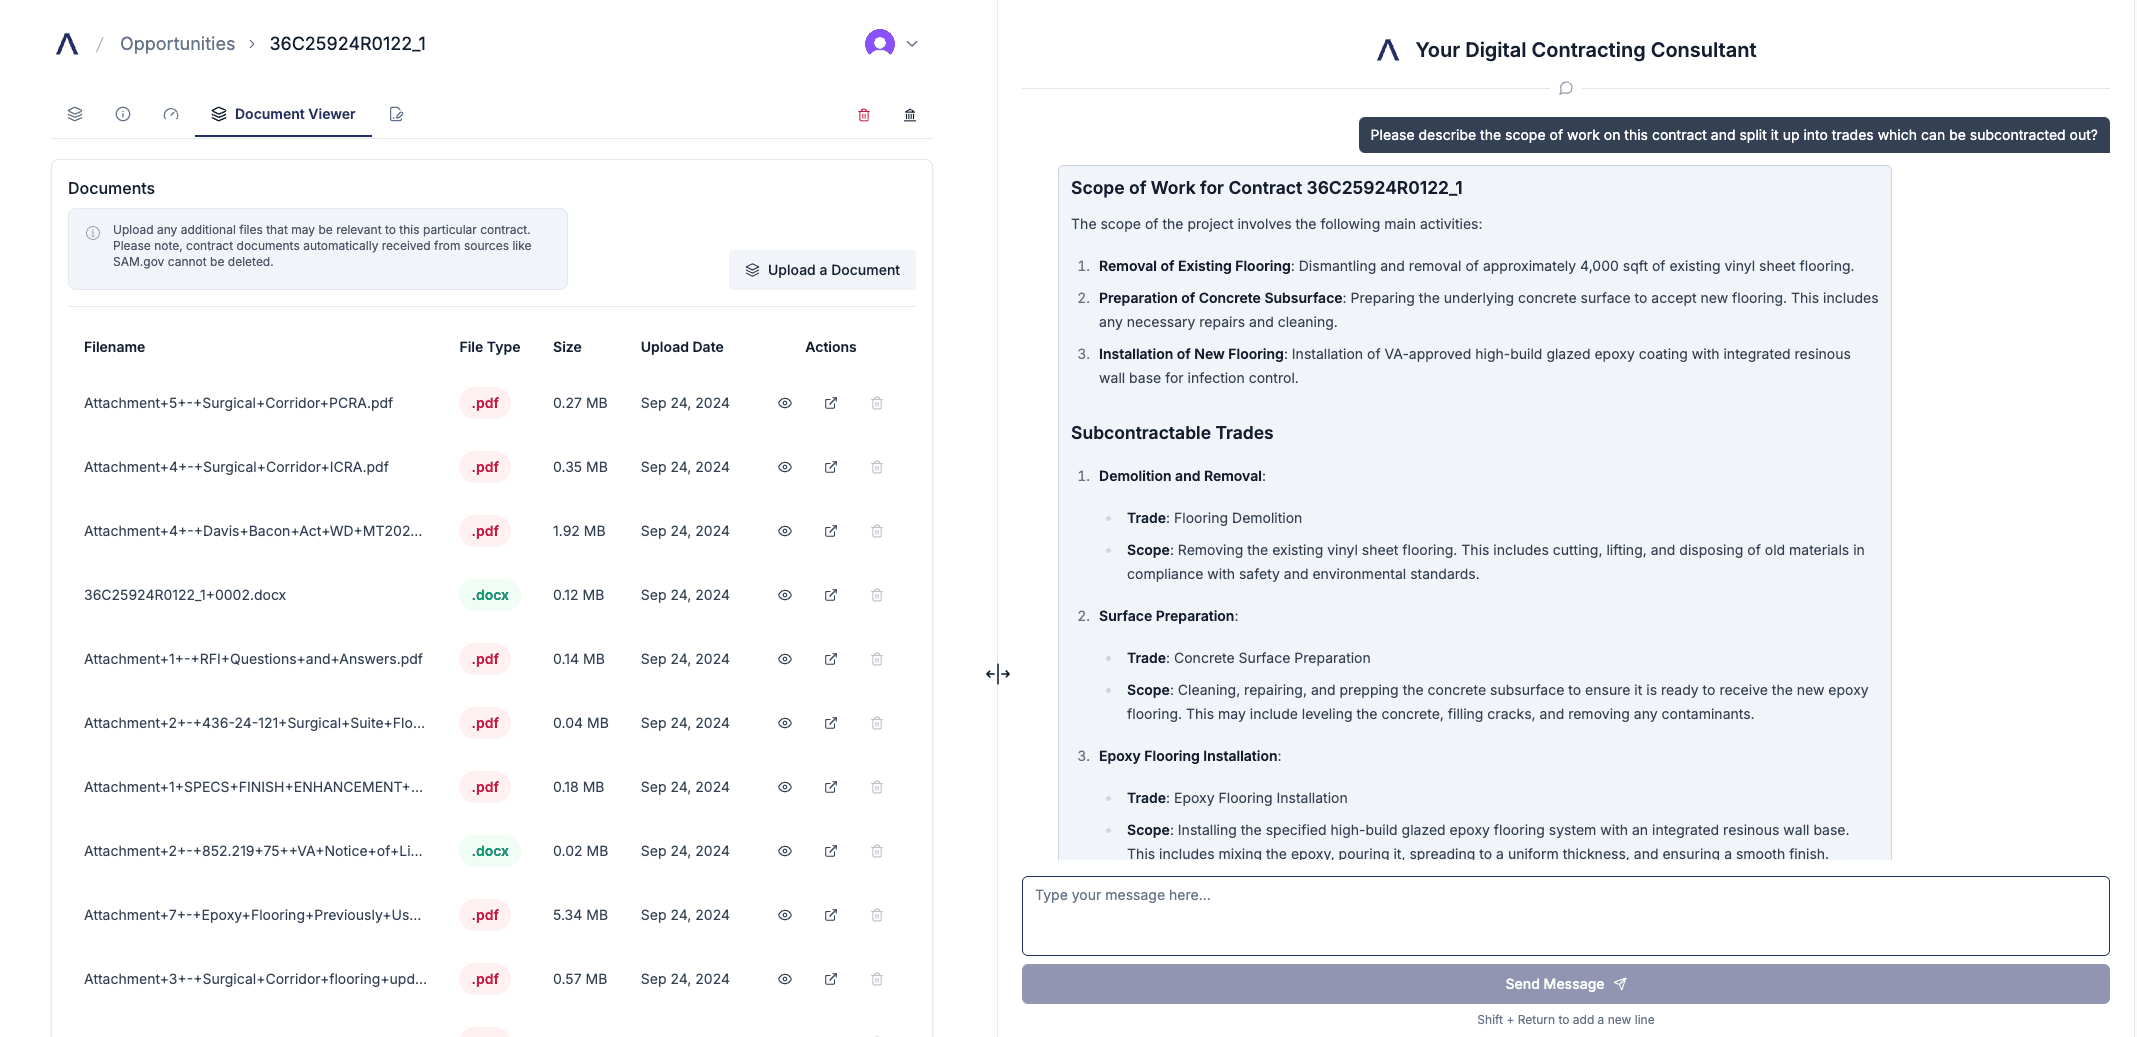The image size is (2137, 1037).
Task: Open Epoxy Flooring Previously Used pdf externally
Action: [831, 915]
